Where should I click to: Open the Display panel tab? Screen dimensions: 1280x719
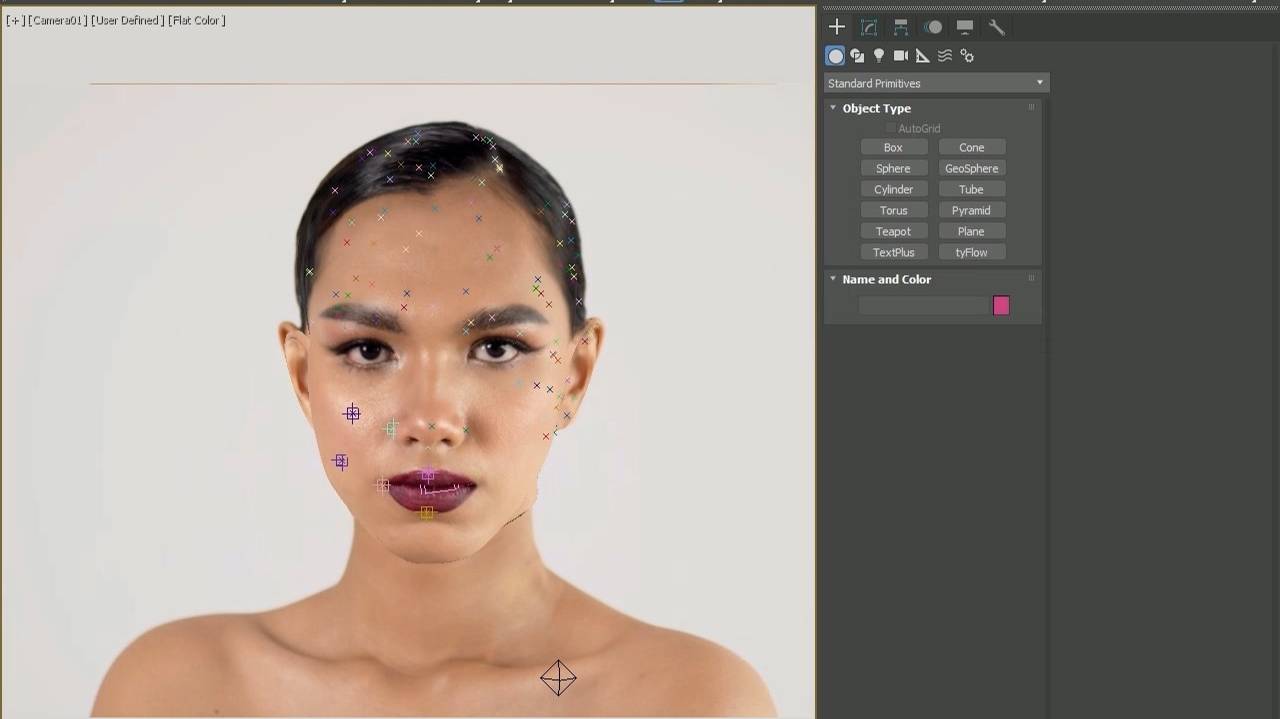965,27
